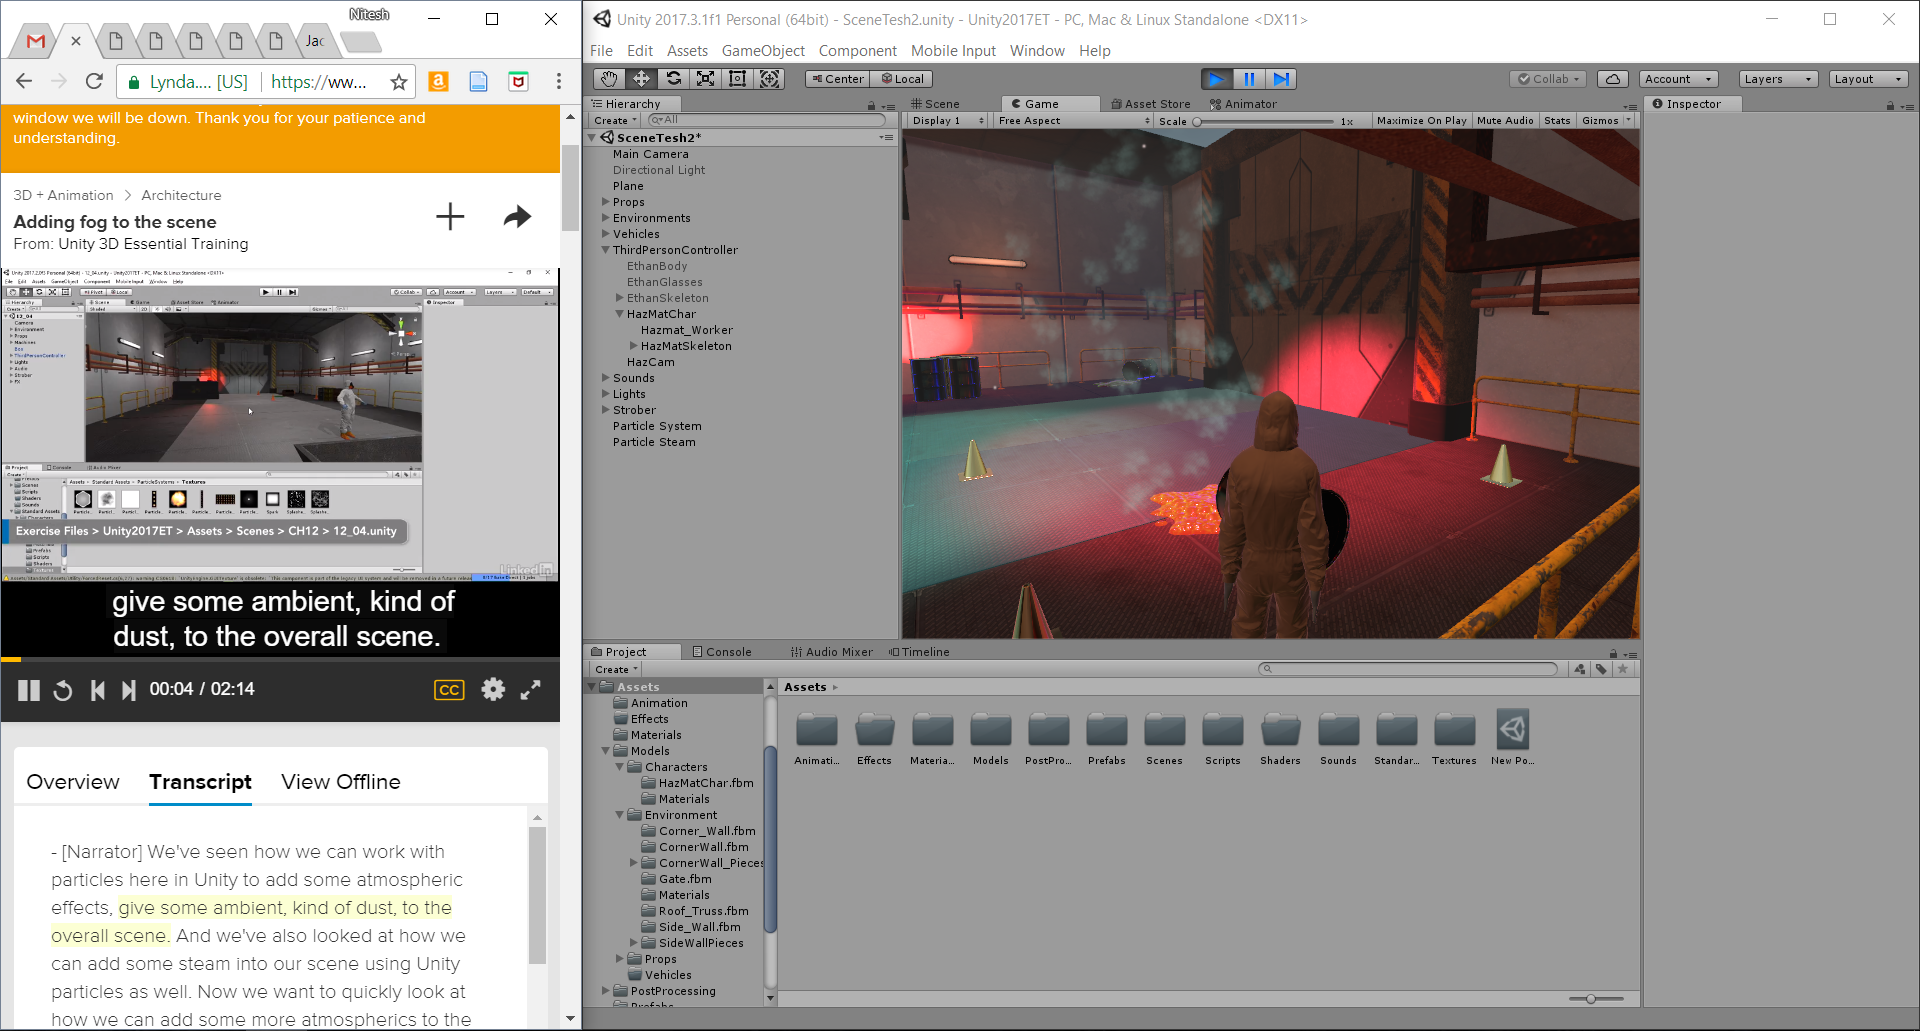The width and height of the screenshot is (1920, 1031).
Task: Toggle Mute Audio in Game view
Action: click(x=1505, y=120)
